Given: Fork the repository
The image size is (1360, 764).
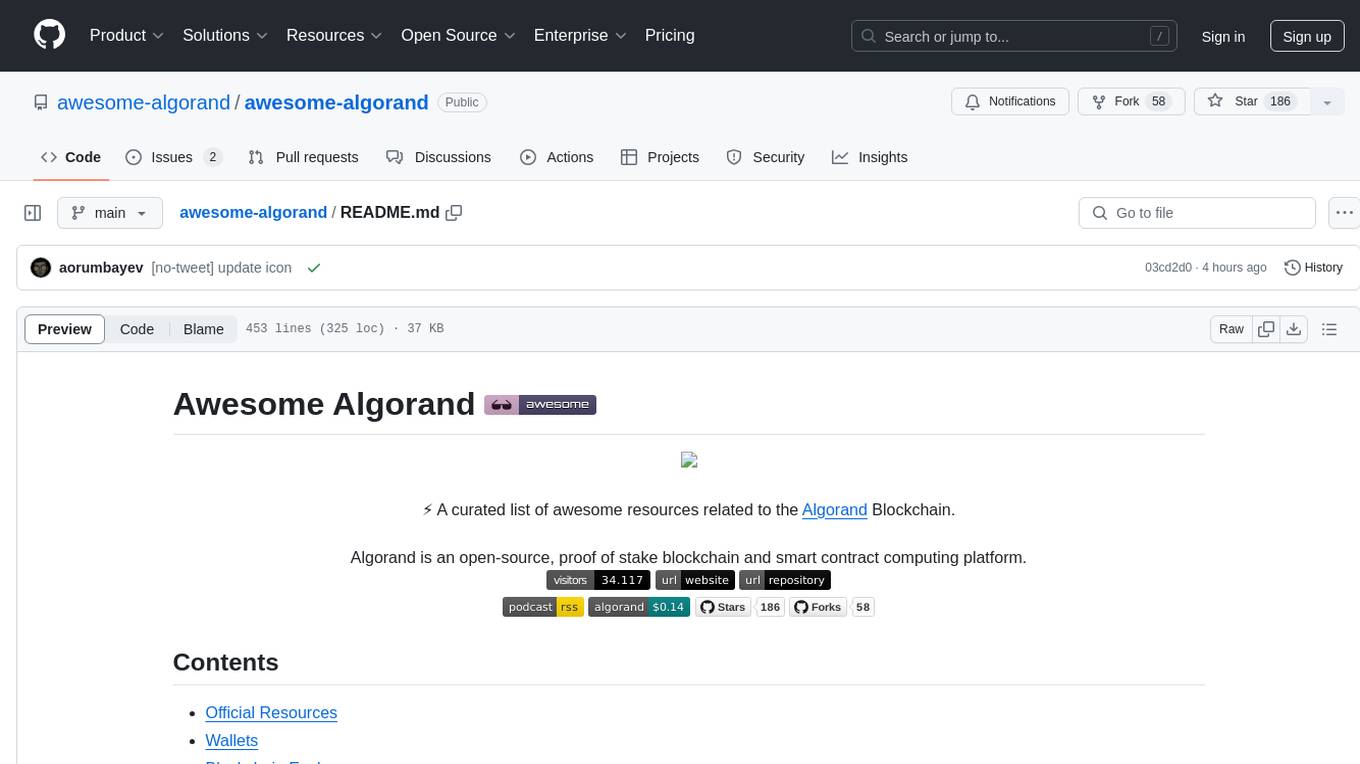Looking at the screenshot, I should pos(1131,102).
